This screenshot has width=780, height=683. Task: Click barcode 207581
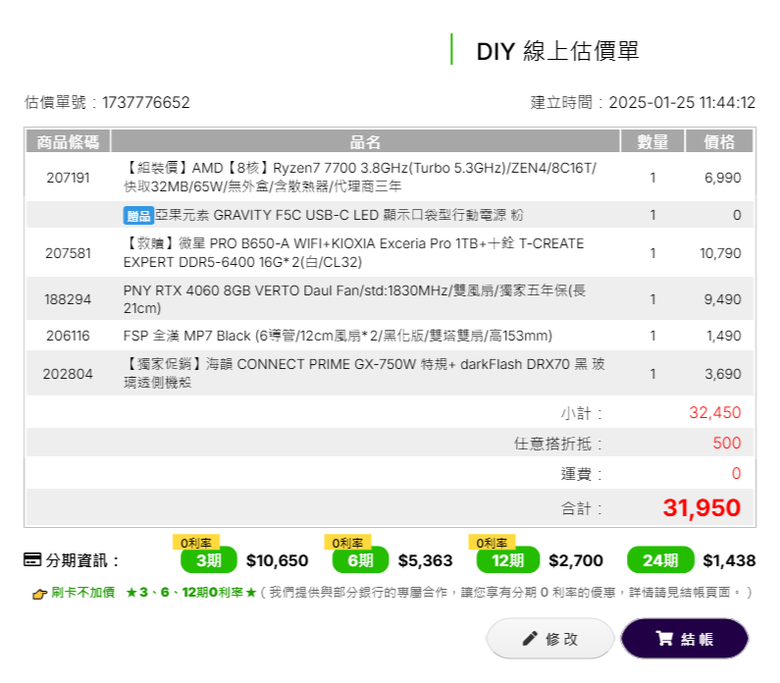(x=68, y=253)
